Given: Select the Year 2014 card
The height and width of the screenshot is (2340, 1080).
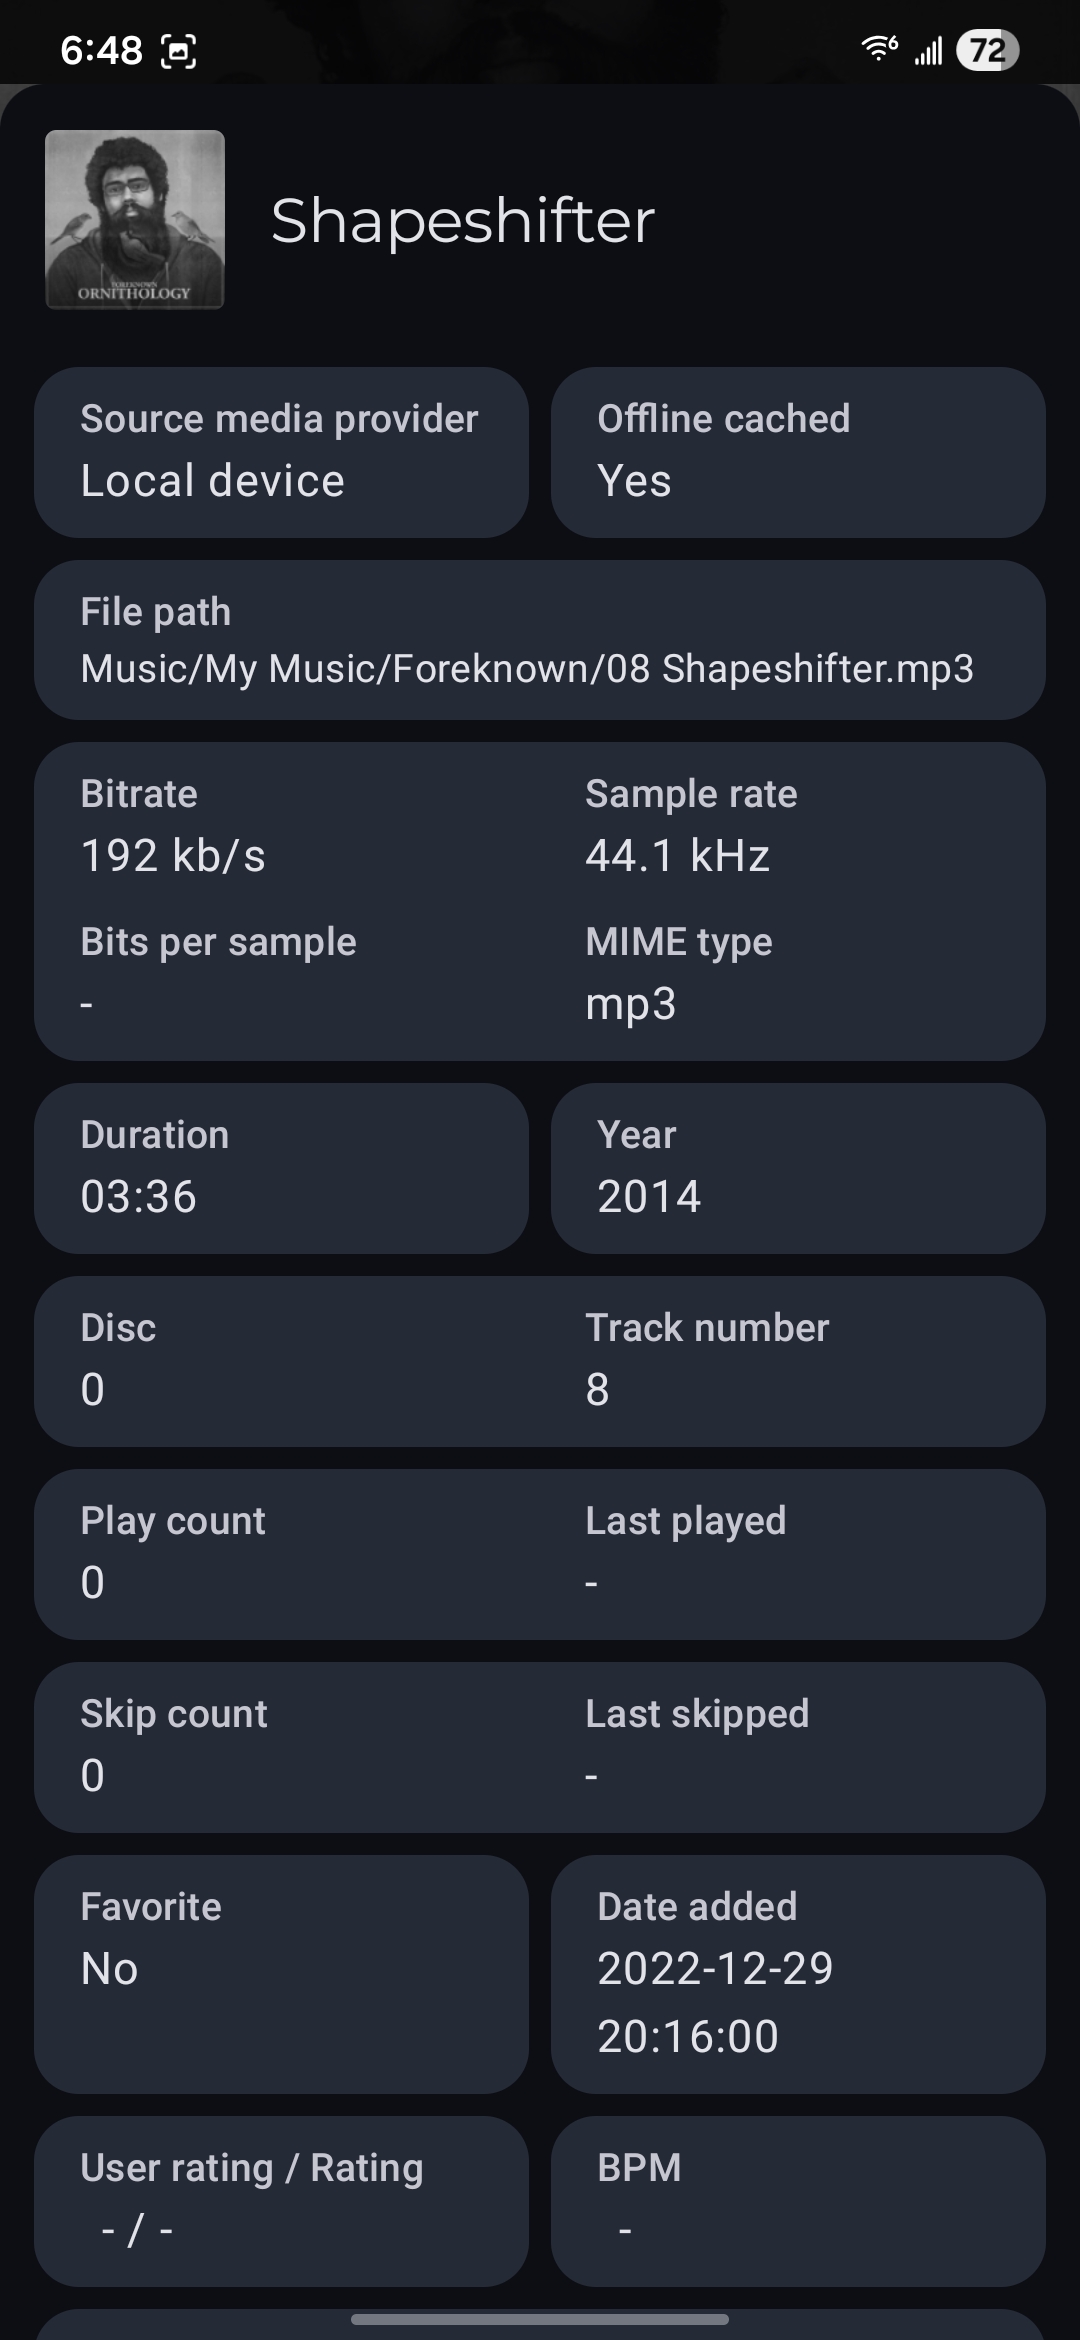Looking at the screenshot, I should [x=797, y=1168].
